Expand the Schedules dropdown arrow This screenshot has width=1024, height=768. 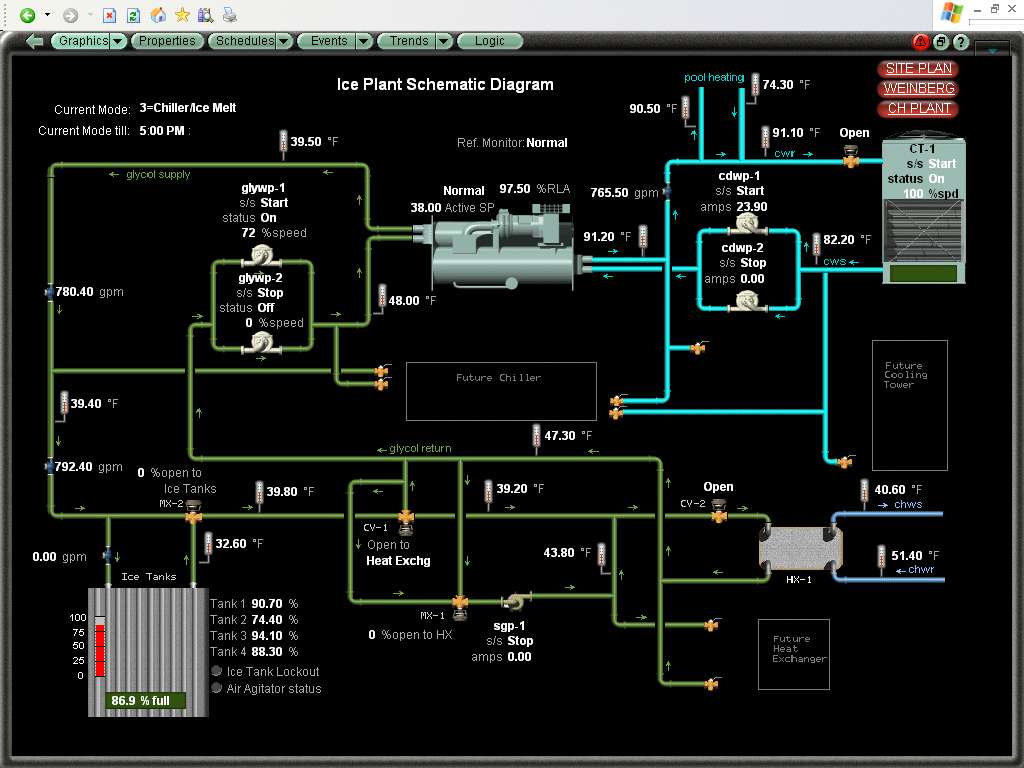click(284, 42)
